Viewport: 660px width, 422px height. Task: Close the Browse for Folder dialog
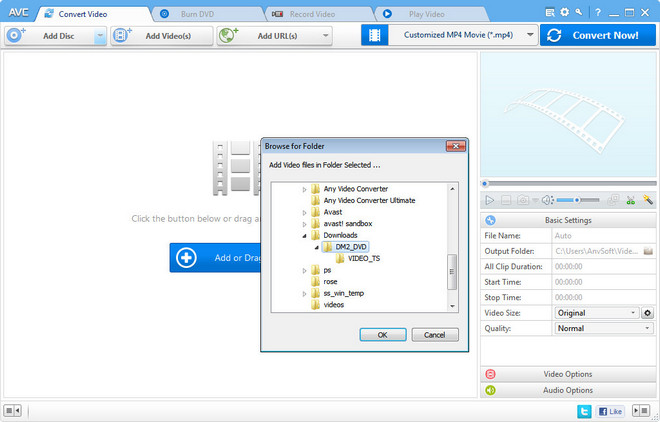455,146
